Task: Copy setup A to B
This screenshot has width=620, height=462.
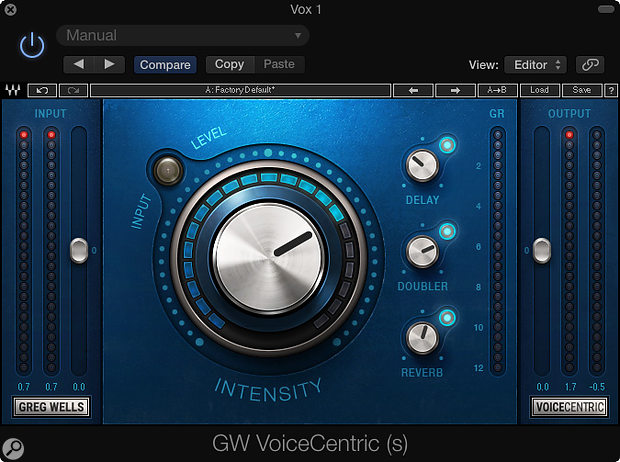Action: [497, 90]
